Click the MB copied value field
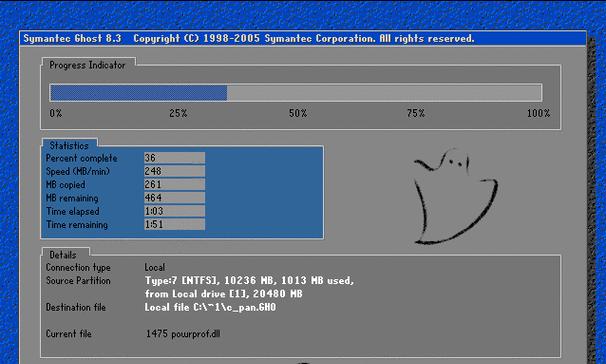Image resolution: width=606 pixels, height=364 pixels. click(174, 184)
